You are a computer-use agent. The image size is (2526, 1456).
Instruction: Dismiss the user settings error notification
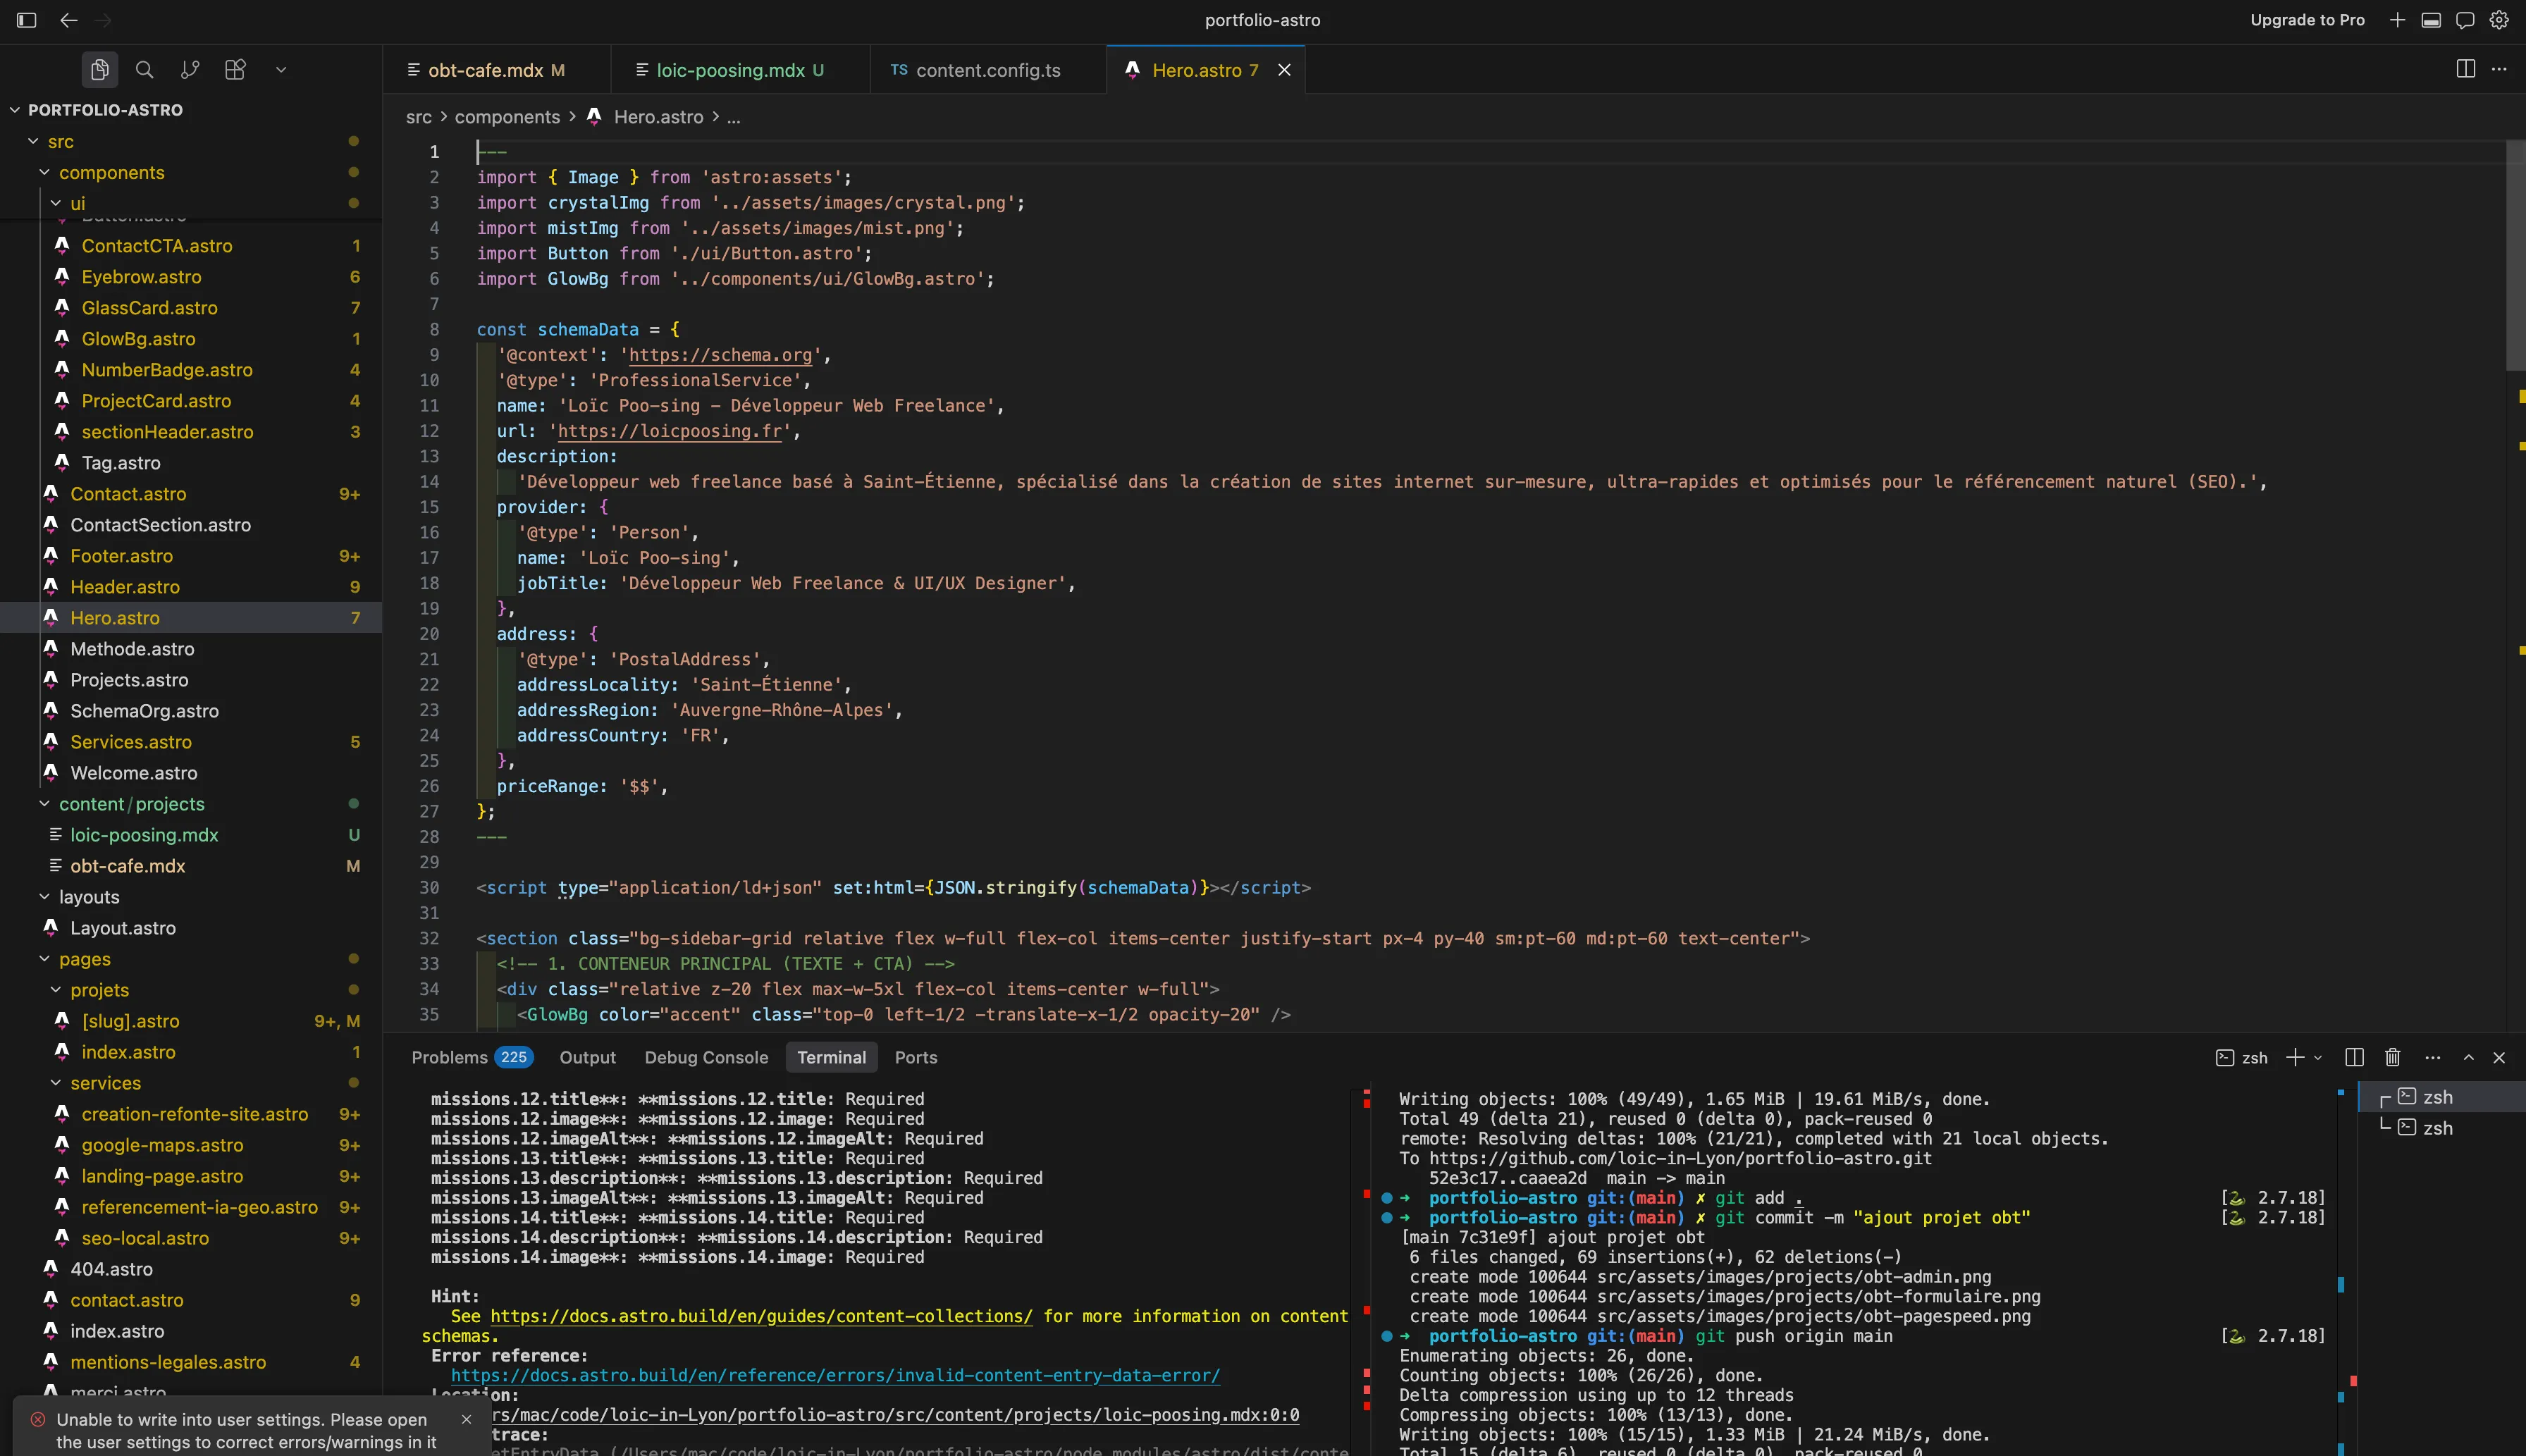(x=466, y=1419)
